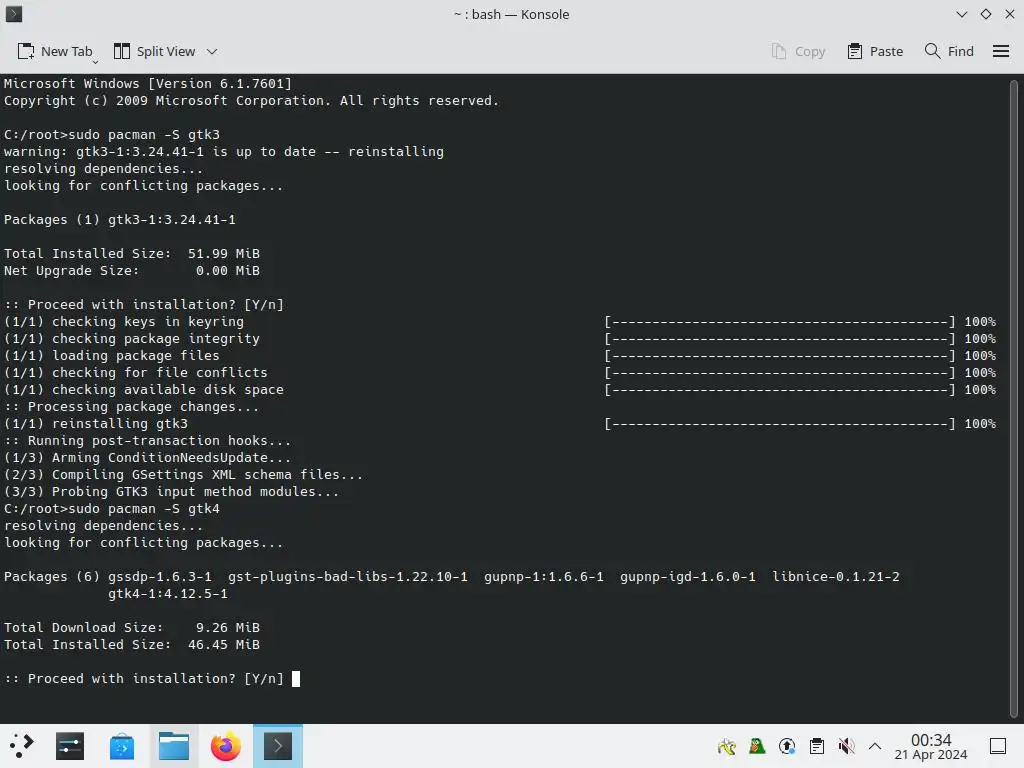Launch Firefox from the taskbar

(225, 746)
